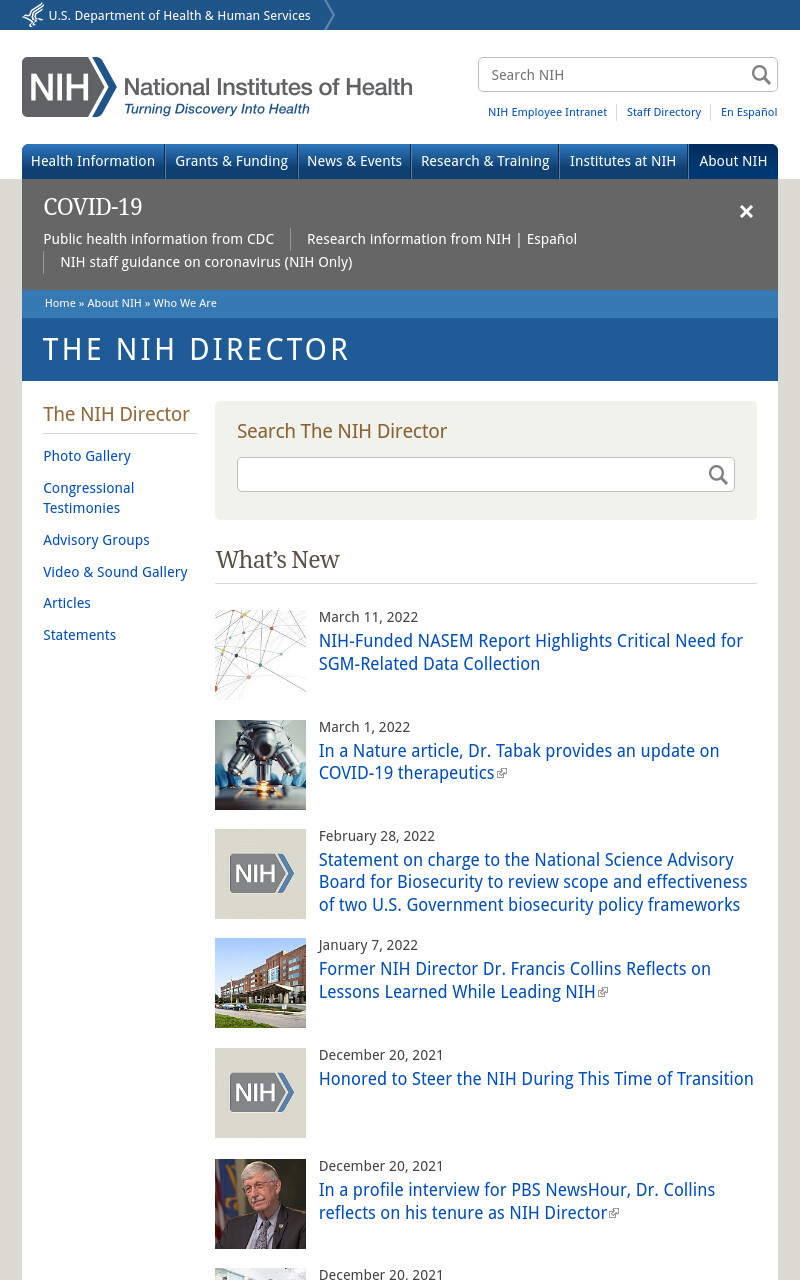Open Congressional Testimonies in sidebar

click(x=88, y=498)
